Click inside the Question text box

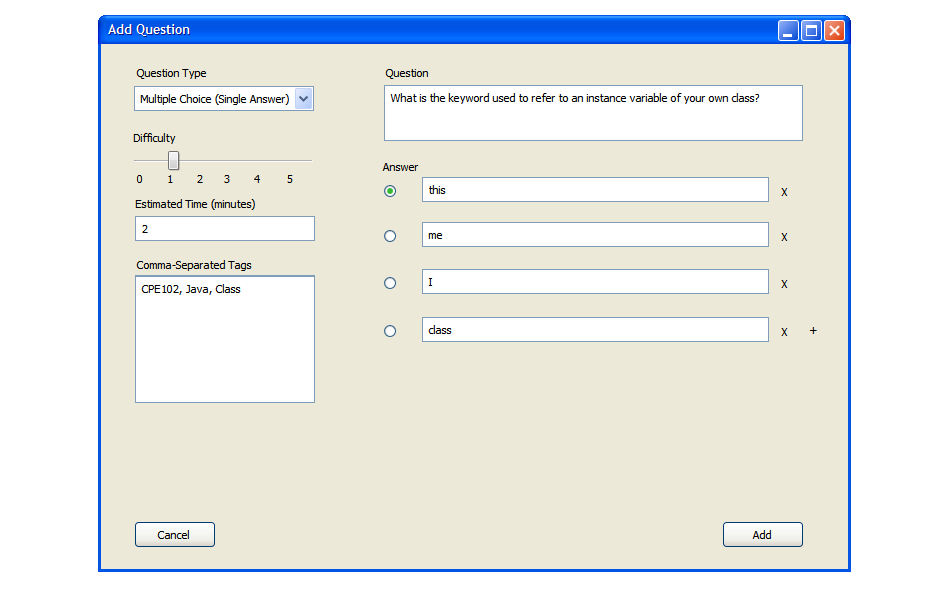pos(593,113)
